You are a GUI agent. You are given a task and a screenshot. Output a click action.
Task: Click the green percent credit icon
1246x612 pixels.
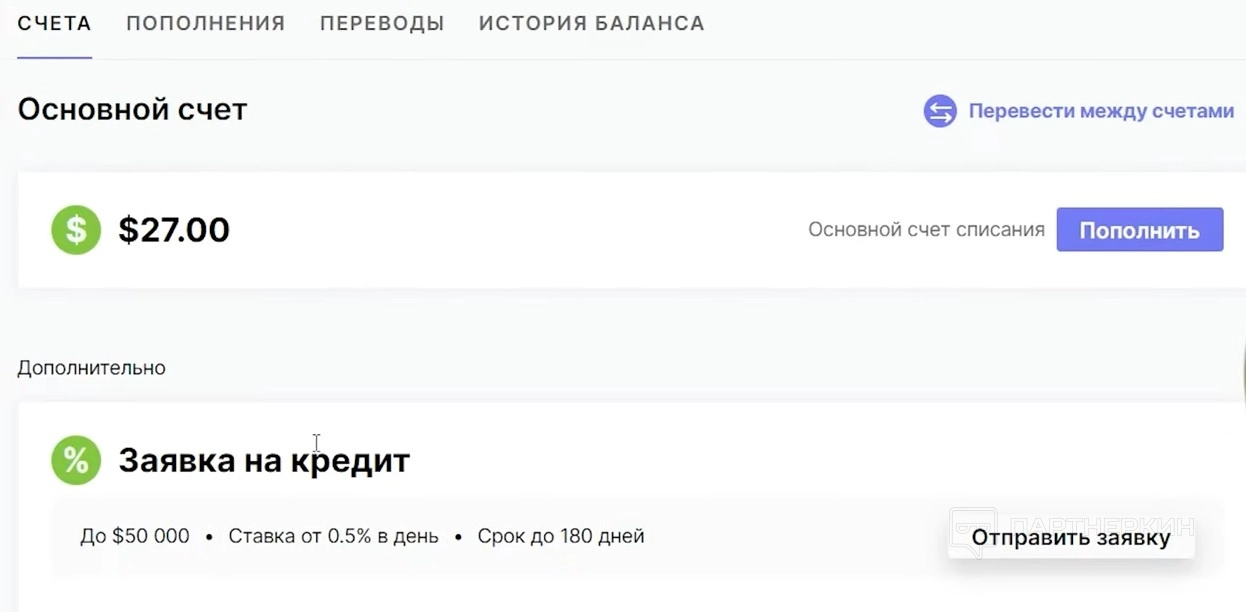tap(76, 460)
